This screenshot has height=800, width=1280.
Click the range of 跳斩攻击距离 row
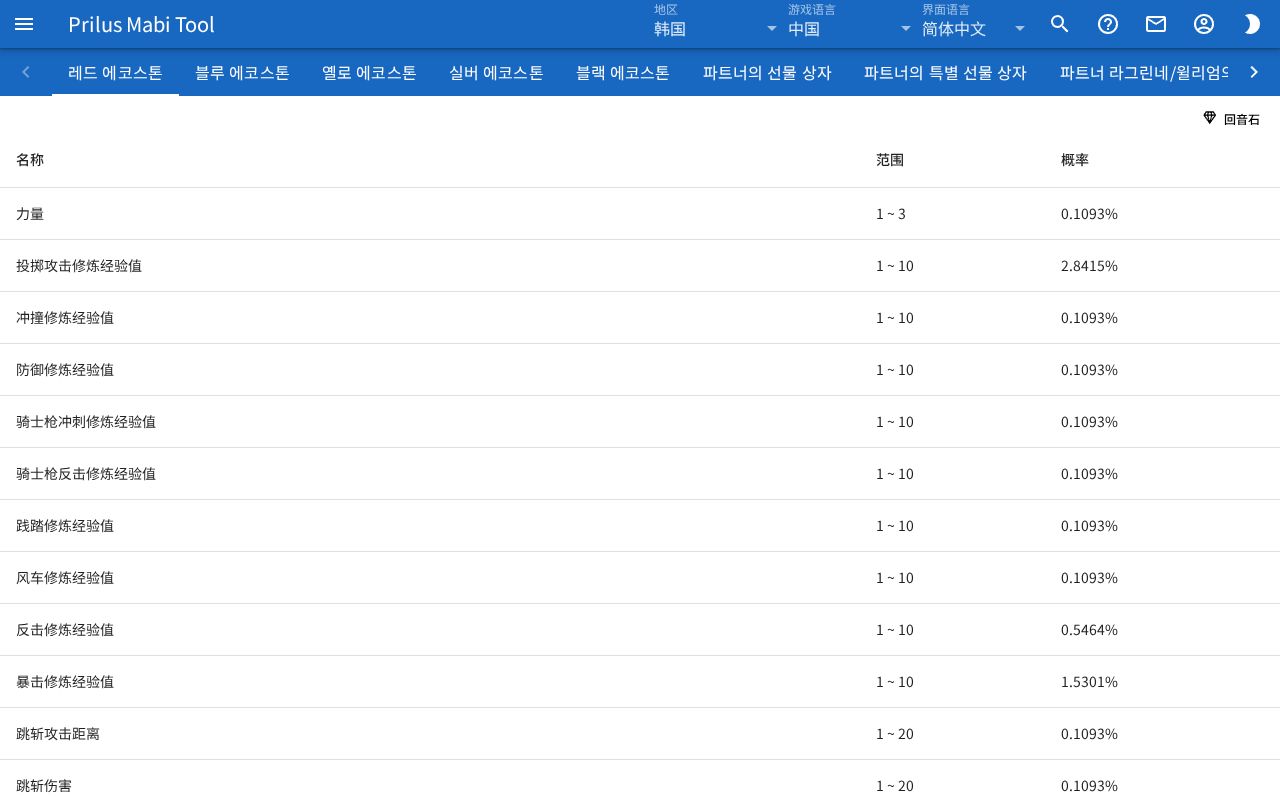point(895,734)
